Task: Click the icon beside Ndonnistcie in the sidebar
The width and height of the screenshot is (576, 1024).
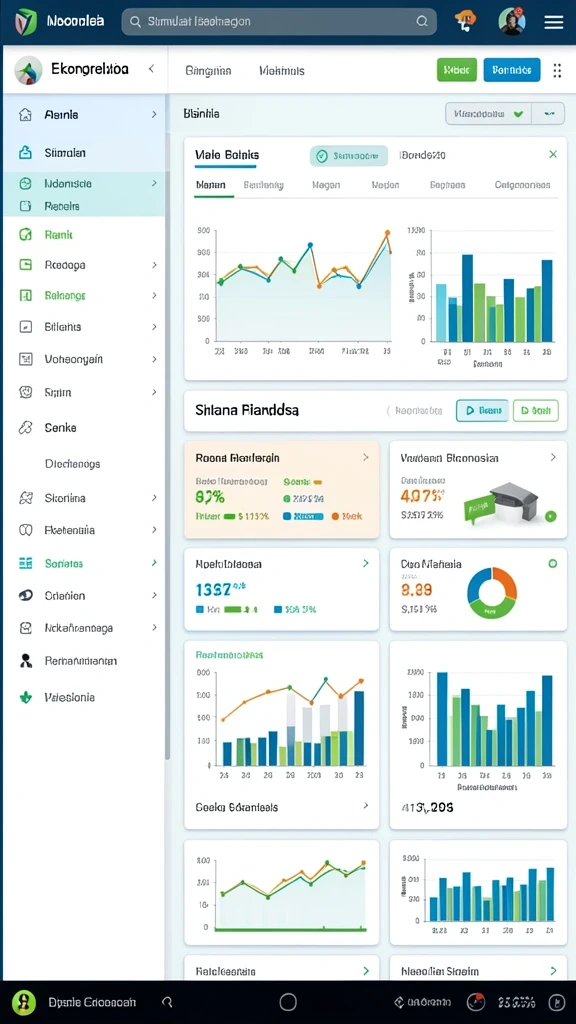Action: pos(25,184)
